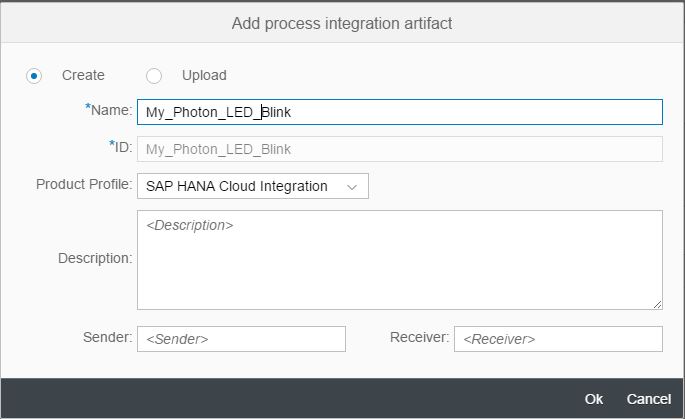Grab the Description textarea resize handle
The image size is (685, 419).
pos(657,304)
